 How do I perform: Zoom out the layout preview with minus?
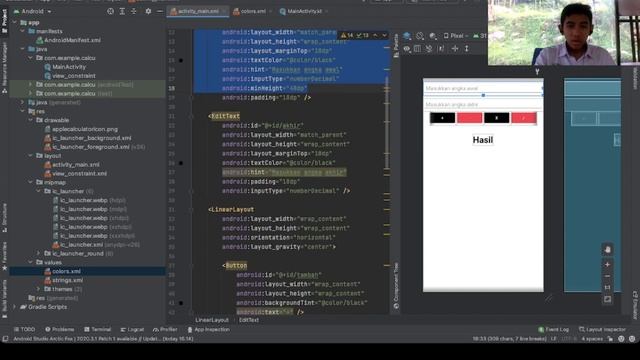(x=607, y=276)
